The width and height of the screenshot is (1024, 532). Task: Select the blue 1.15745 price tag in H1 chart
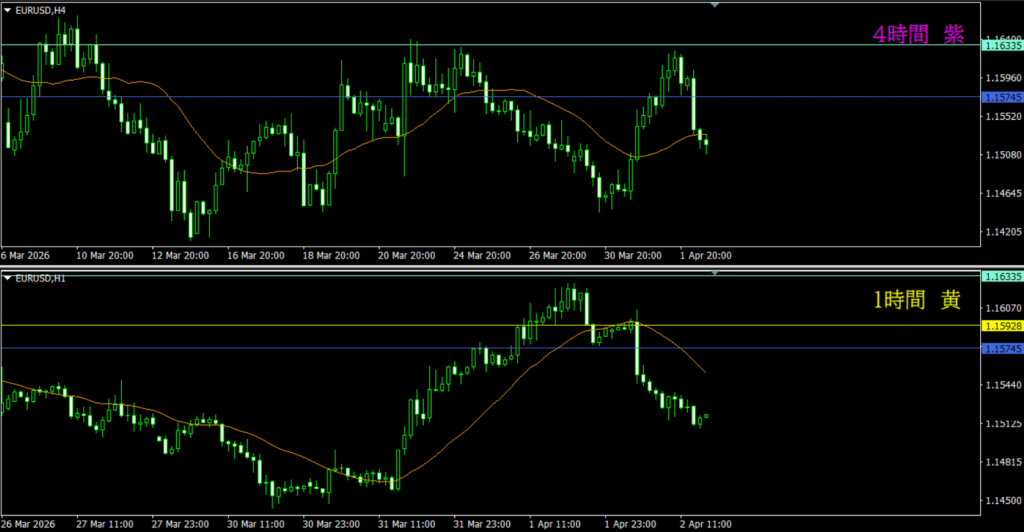pos(1001,348)
